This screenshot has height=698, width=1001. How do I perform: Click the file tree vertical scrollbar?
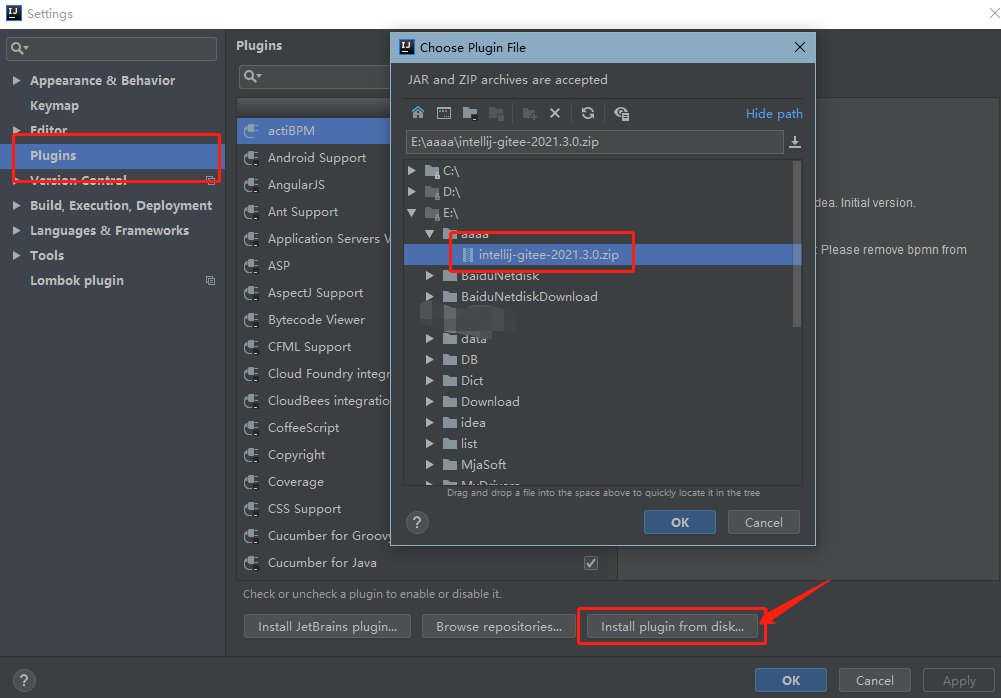coord(797,244)
